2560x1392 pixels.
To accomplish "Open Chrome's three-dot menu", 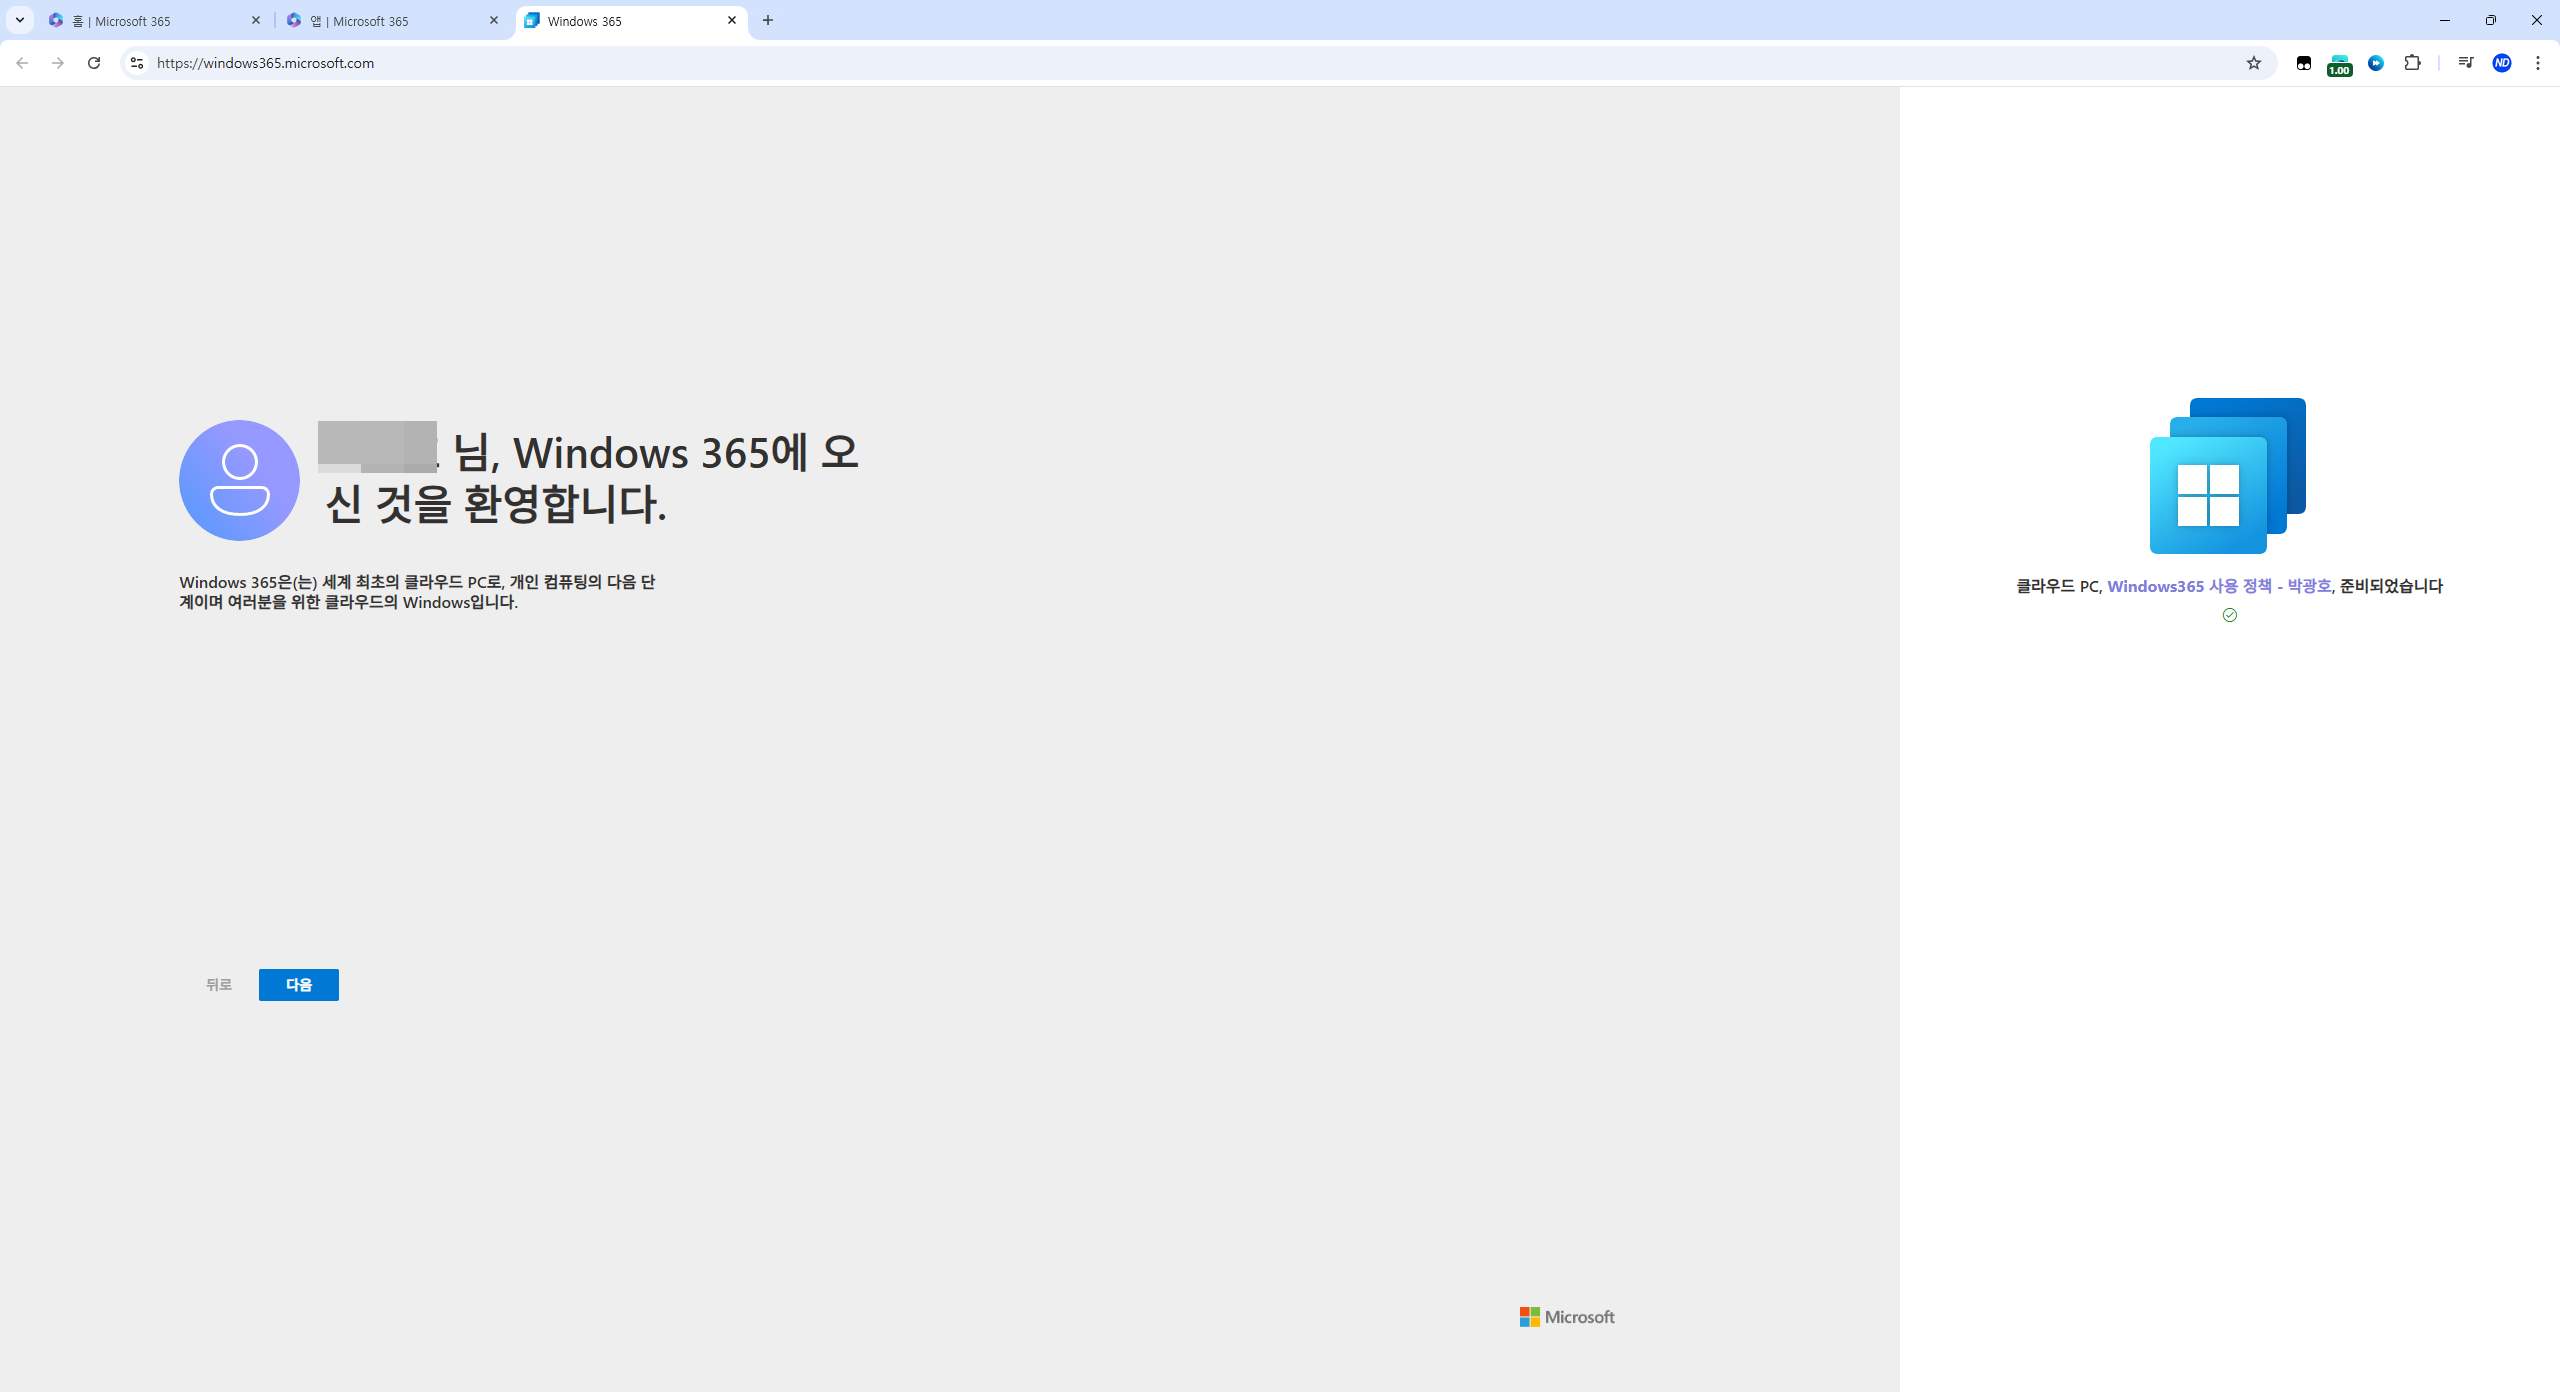I will [2538, 63].
